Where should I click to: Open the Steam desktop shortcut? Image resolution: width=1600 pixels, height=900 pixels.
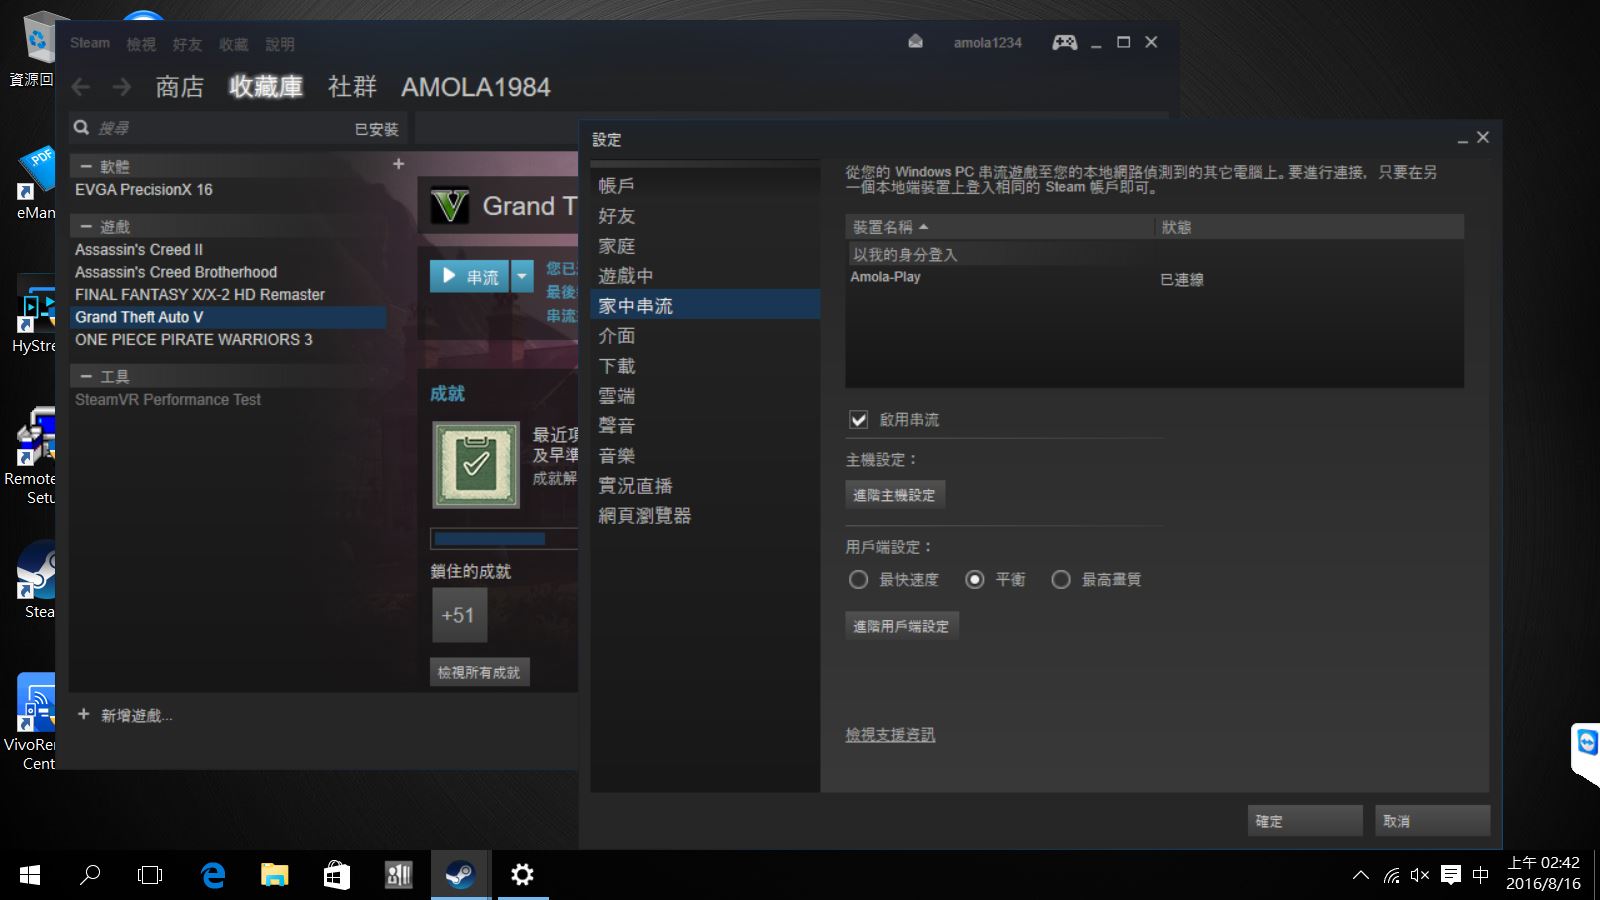coord(38,580)
